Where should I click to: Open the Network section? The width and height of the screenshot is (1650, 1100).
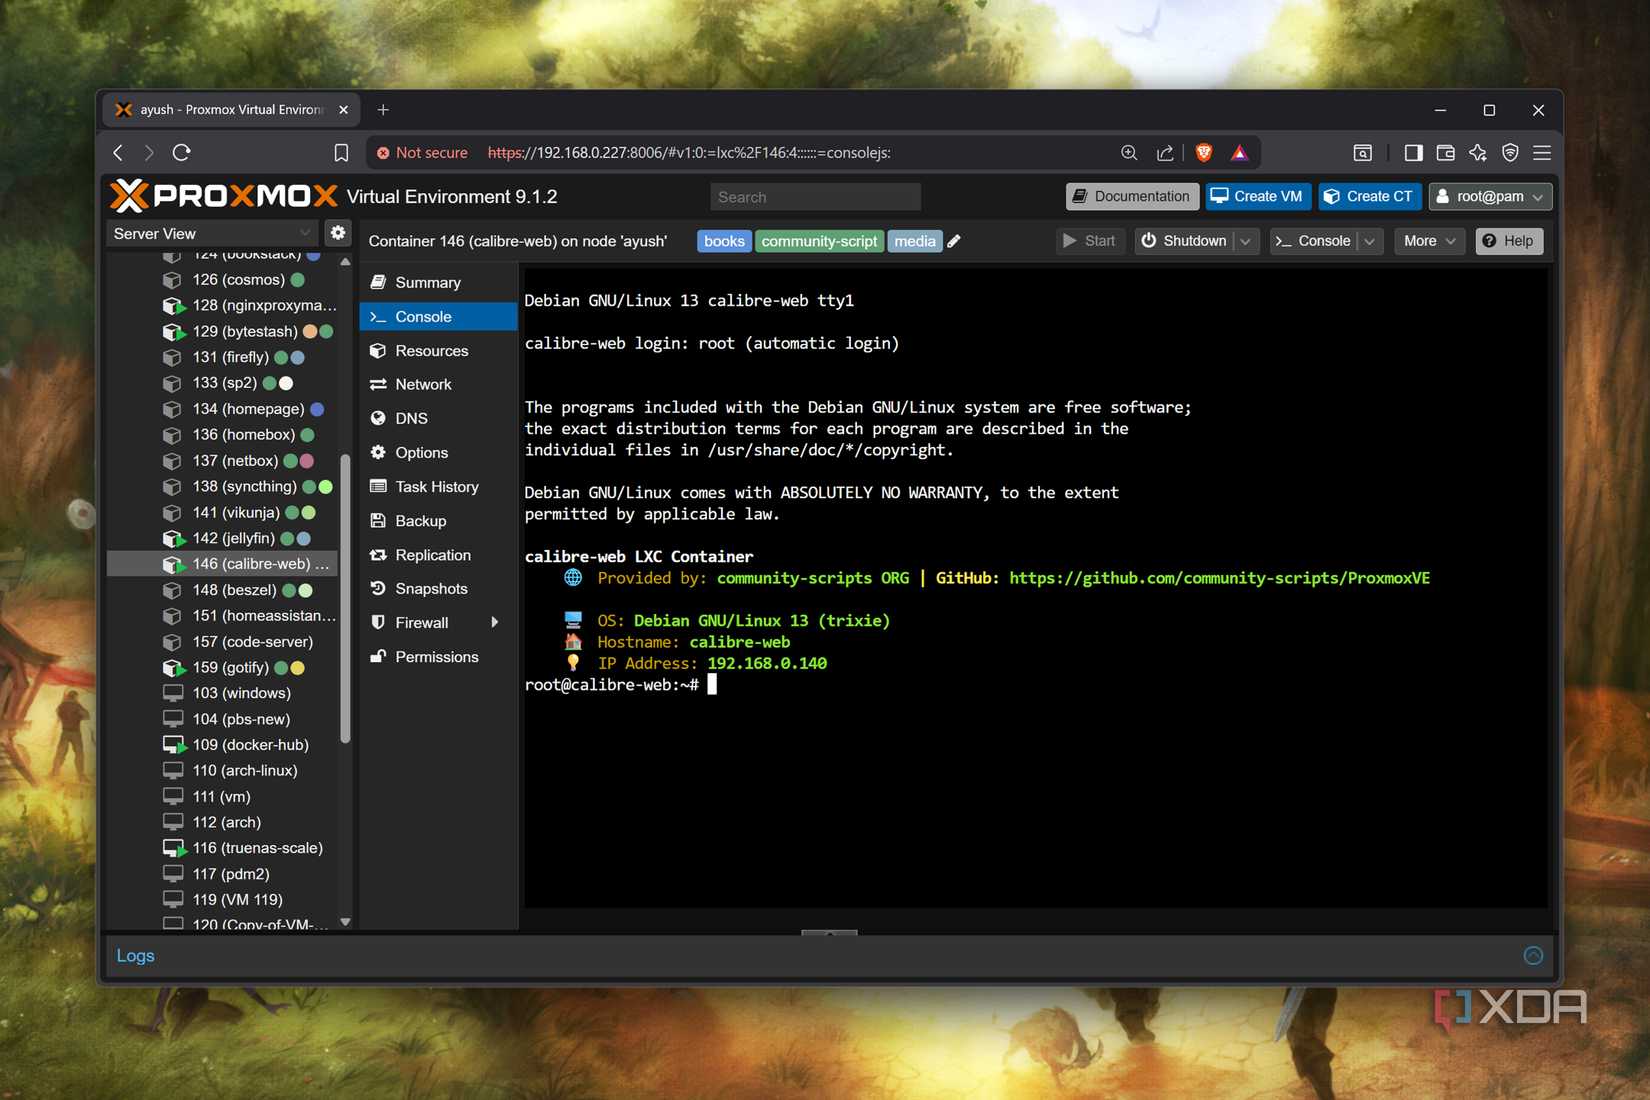click(438, 385)
